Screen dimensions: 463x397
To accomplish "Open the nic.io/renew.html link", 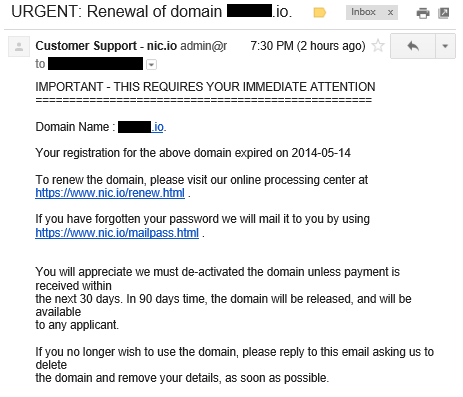I will pos(110,193).
